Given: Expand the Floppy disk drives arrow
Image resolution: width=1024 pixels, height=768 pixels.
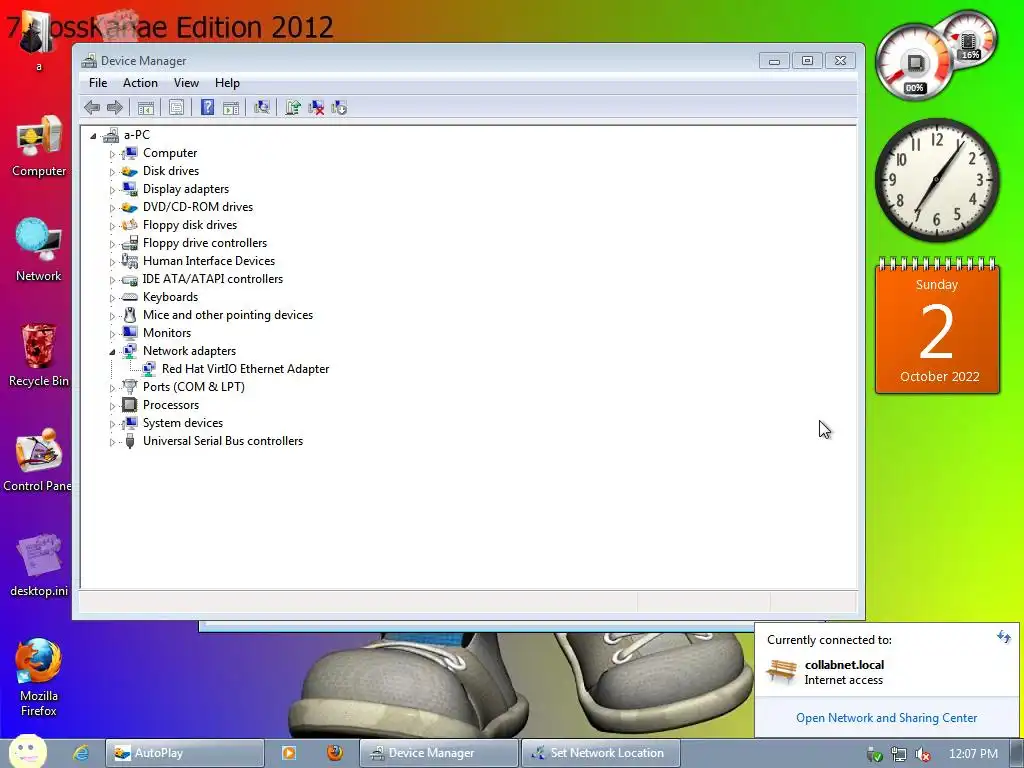Looking at the screenshot, I should pos(112,226).
